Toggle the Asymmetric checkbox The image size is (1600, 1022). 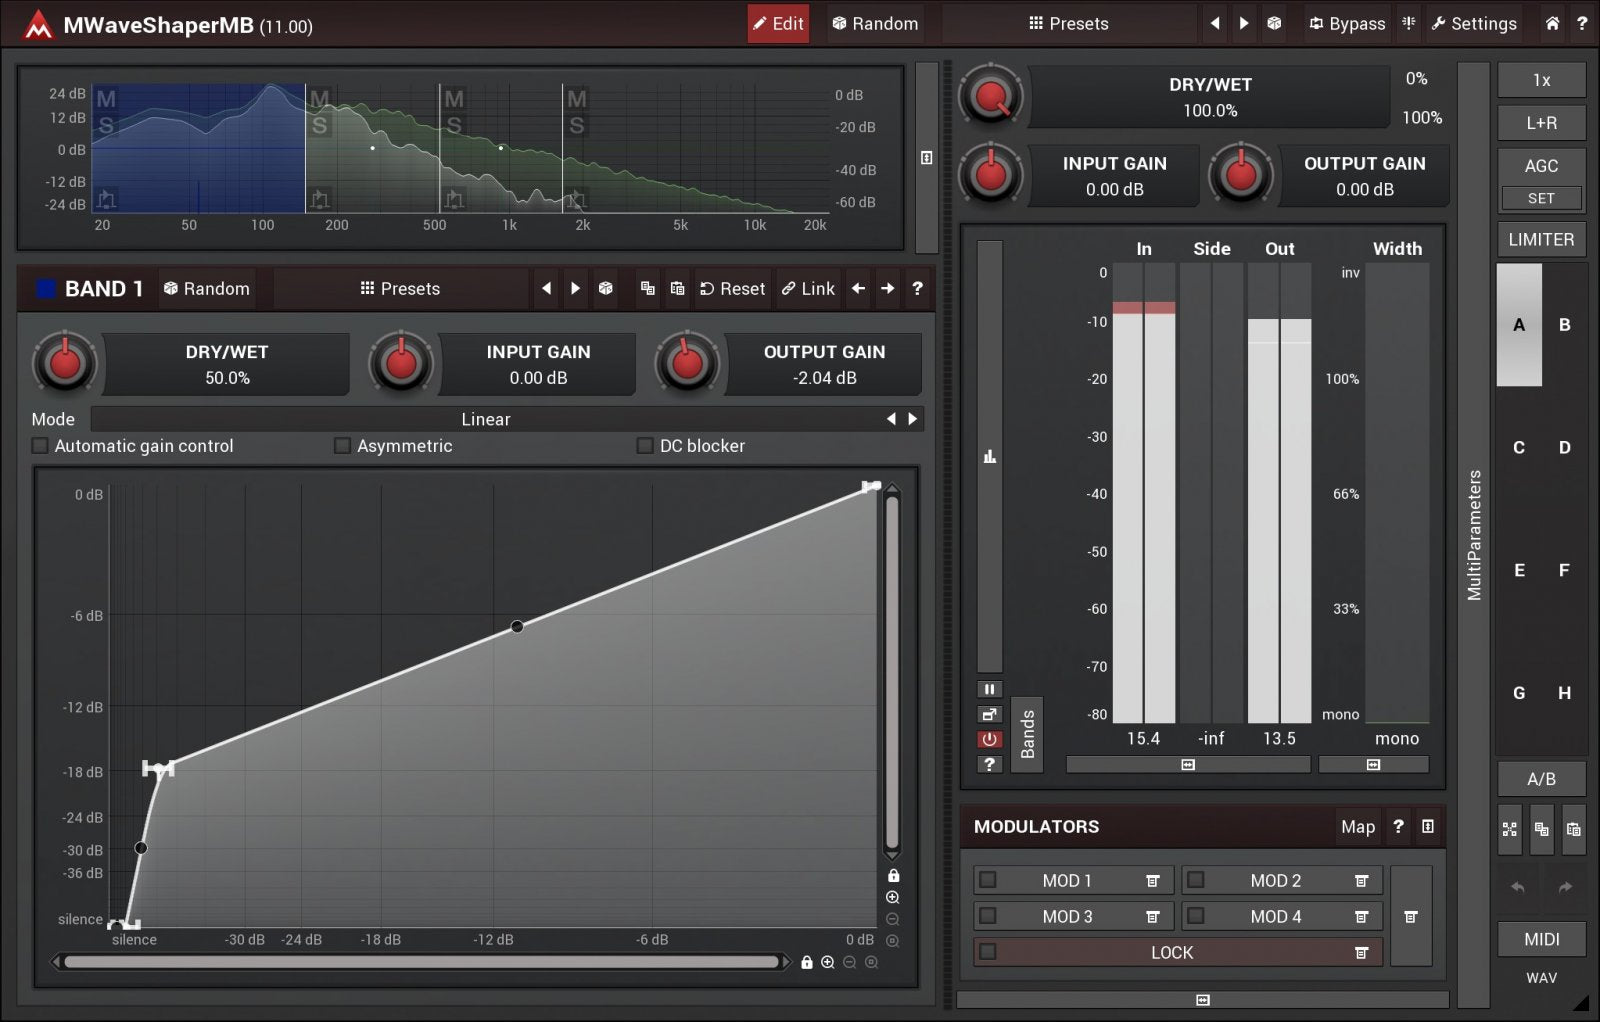342,446
